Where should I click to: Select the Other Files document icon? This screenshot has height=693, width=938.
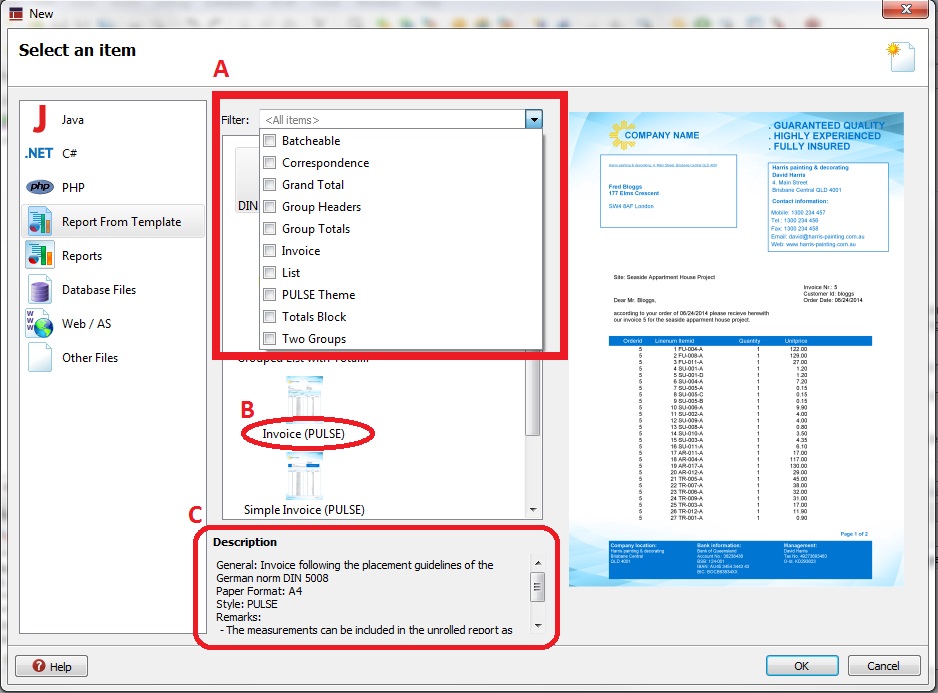(40, 358)
